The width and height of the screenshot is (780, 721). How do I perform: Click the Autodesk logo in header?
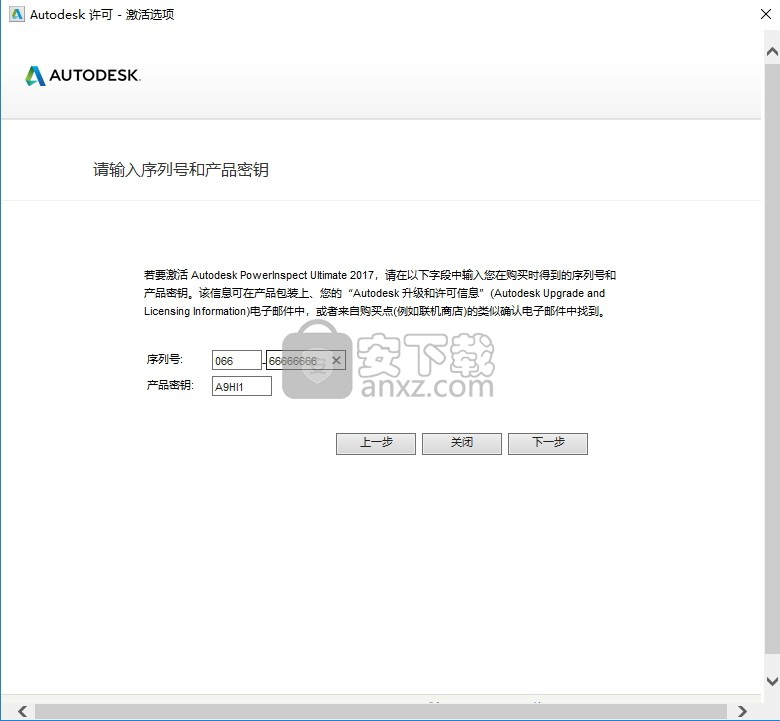click(x=83, y=76)
